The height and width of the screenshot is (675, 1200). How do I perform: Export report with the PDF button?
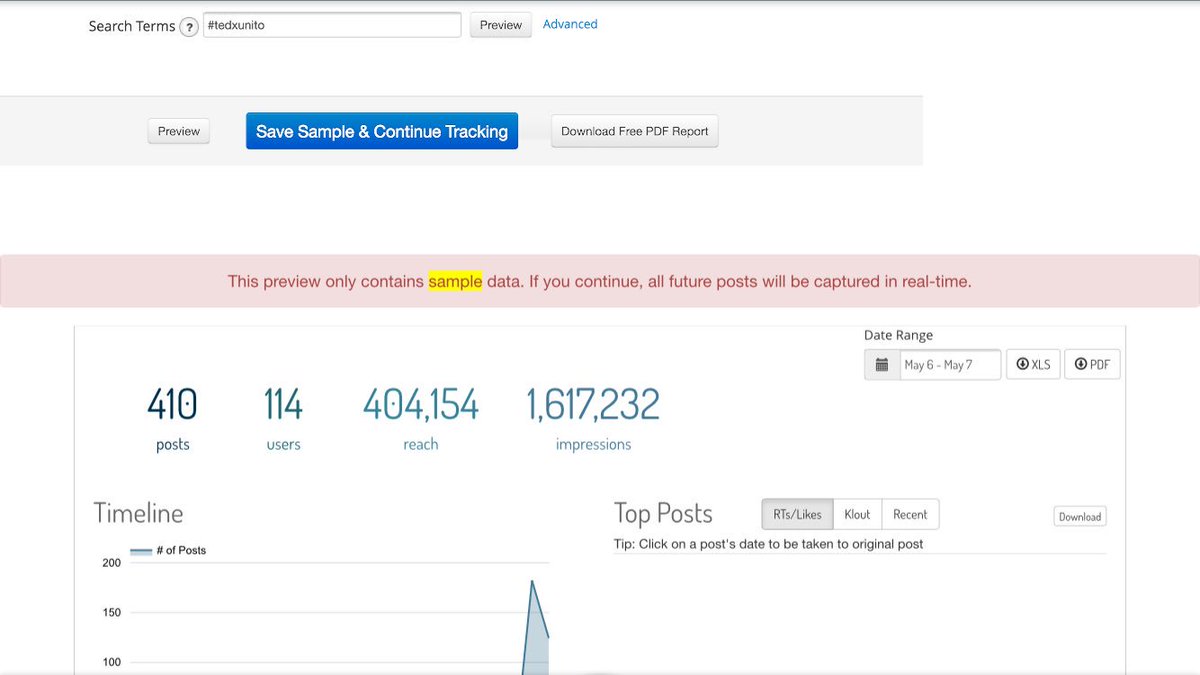[x=1092, y=365]
